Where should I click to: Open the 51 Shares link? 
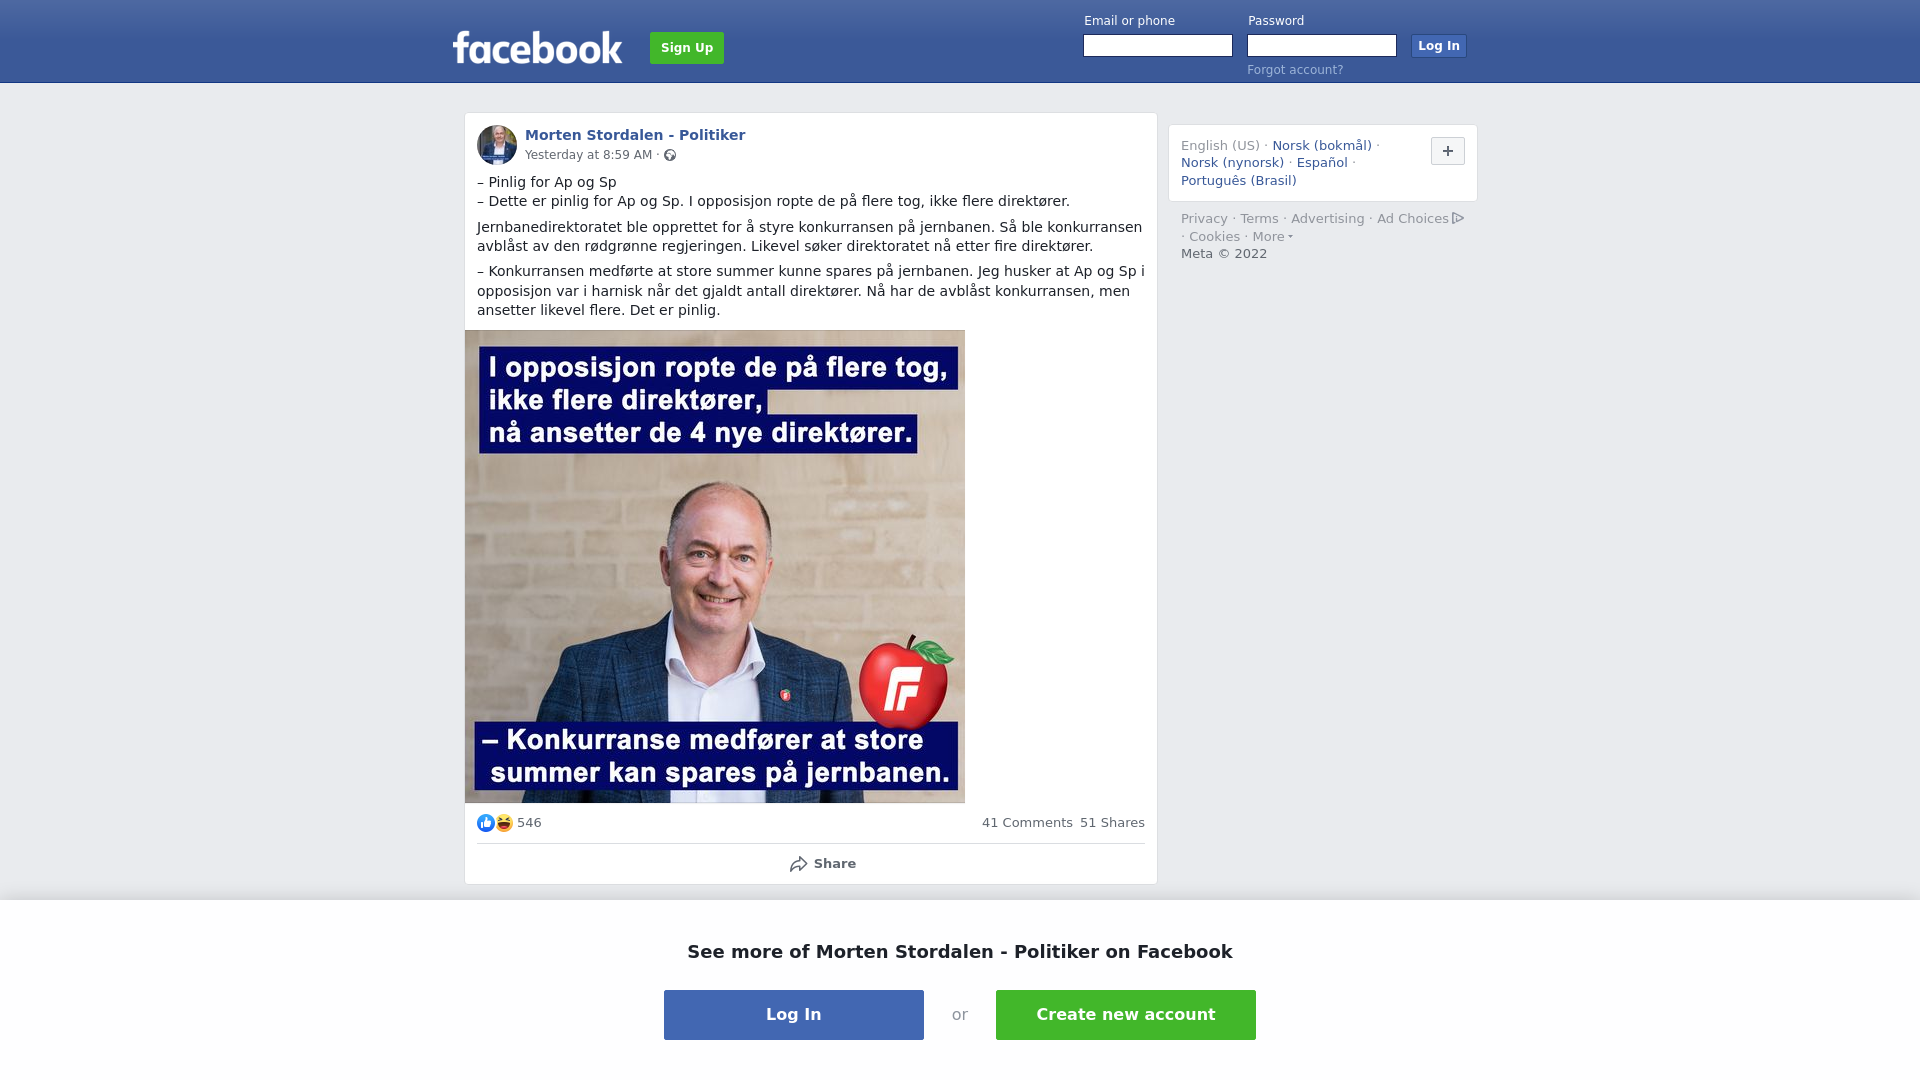(x=1112, y=823)
